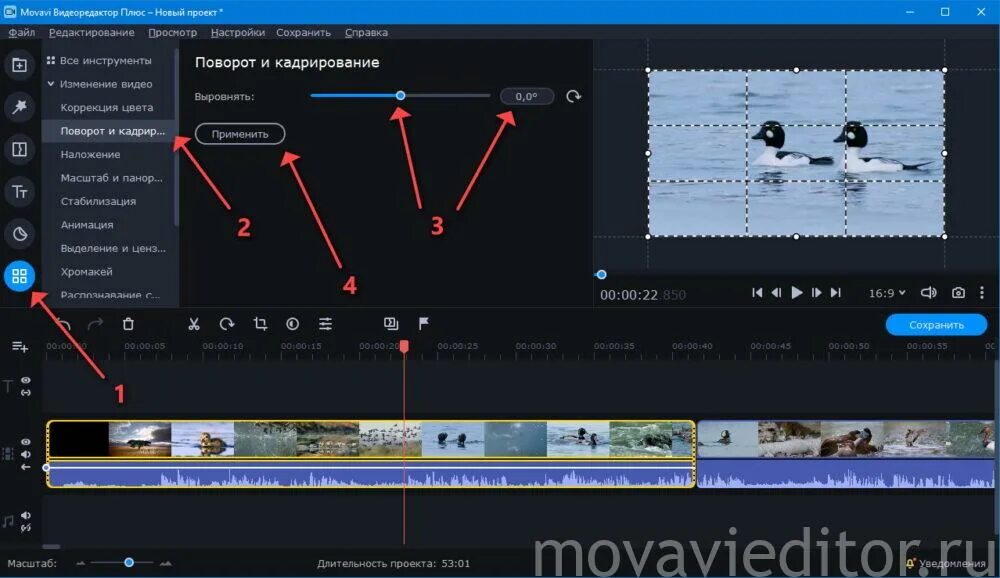Collapse the Изменение видео section

[51, 84]
